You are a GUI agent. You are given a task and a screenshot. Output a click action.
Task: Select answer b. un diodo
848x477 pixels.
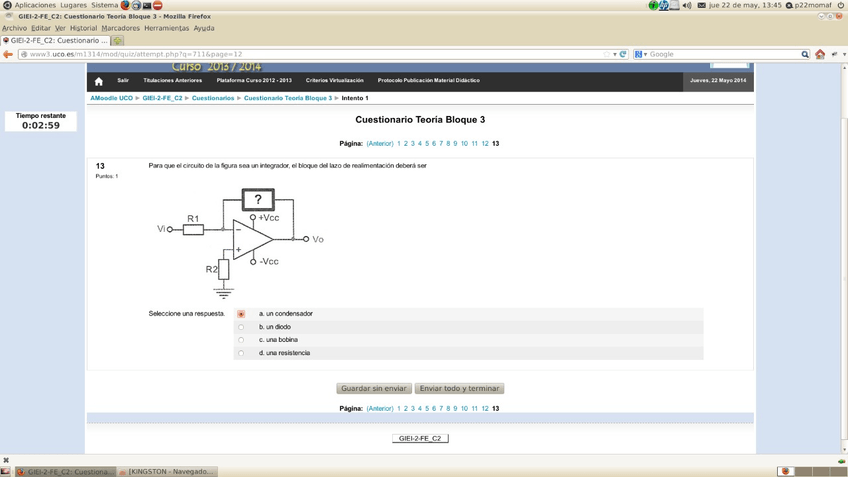(x=241, y=327)
